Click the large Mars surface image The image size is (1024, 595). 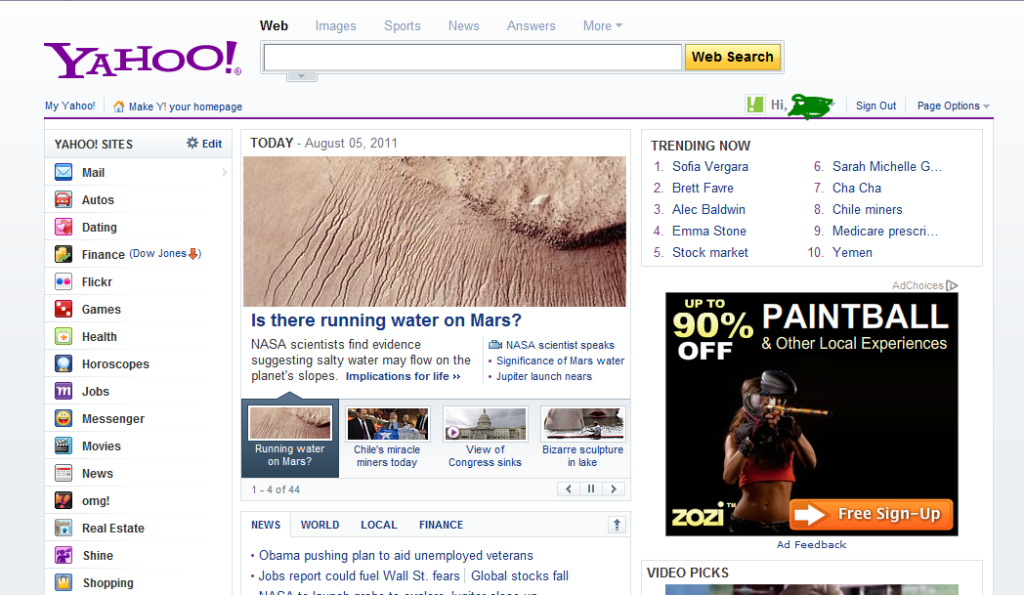point(434,231)
